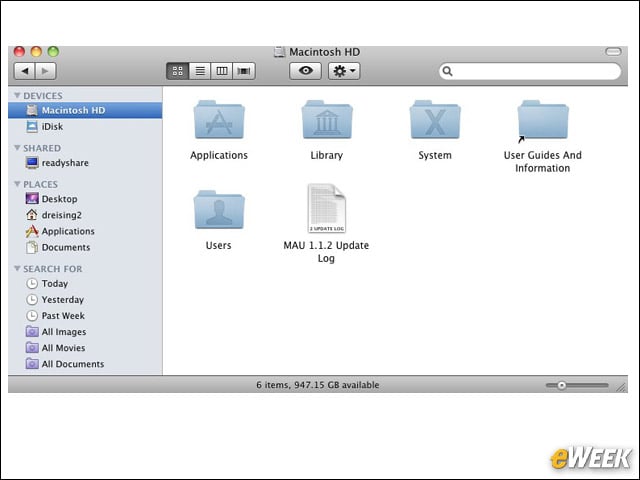The width and height of the screenshot is (640, 480).
Task: Open the All Movies smart search
Action: (x=85, y=348)
